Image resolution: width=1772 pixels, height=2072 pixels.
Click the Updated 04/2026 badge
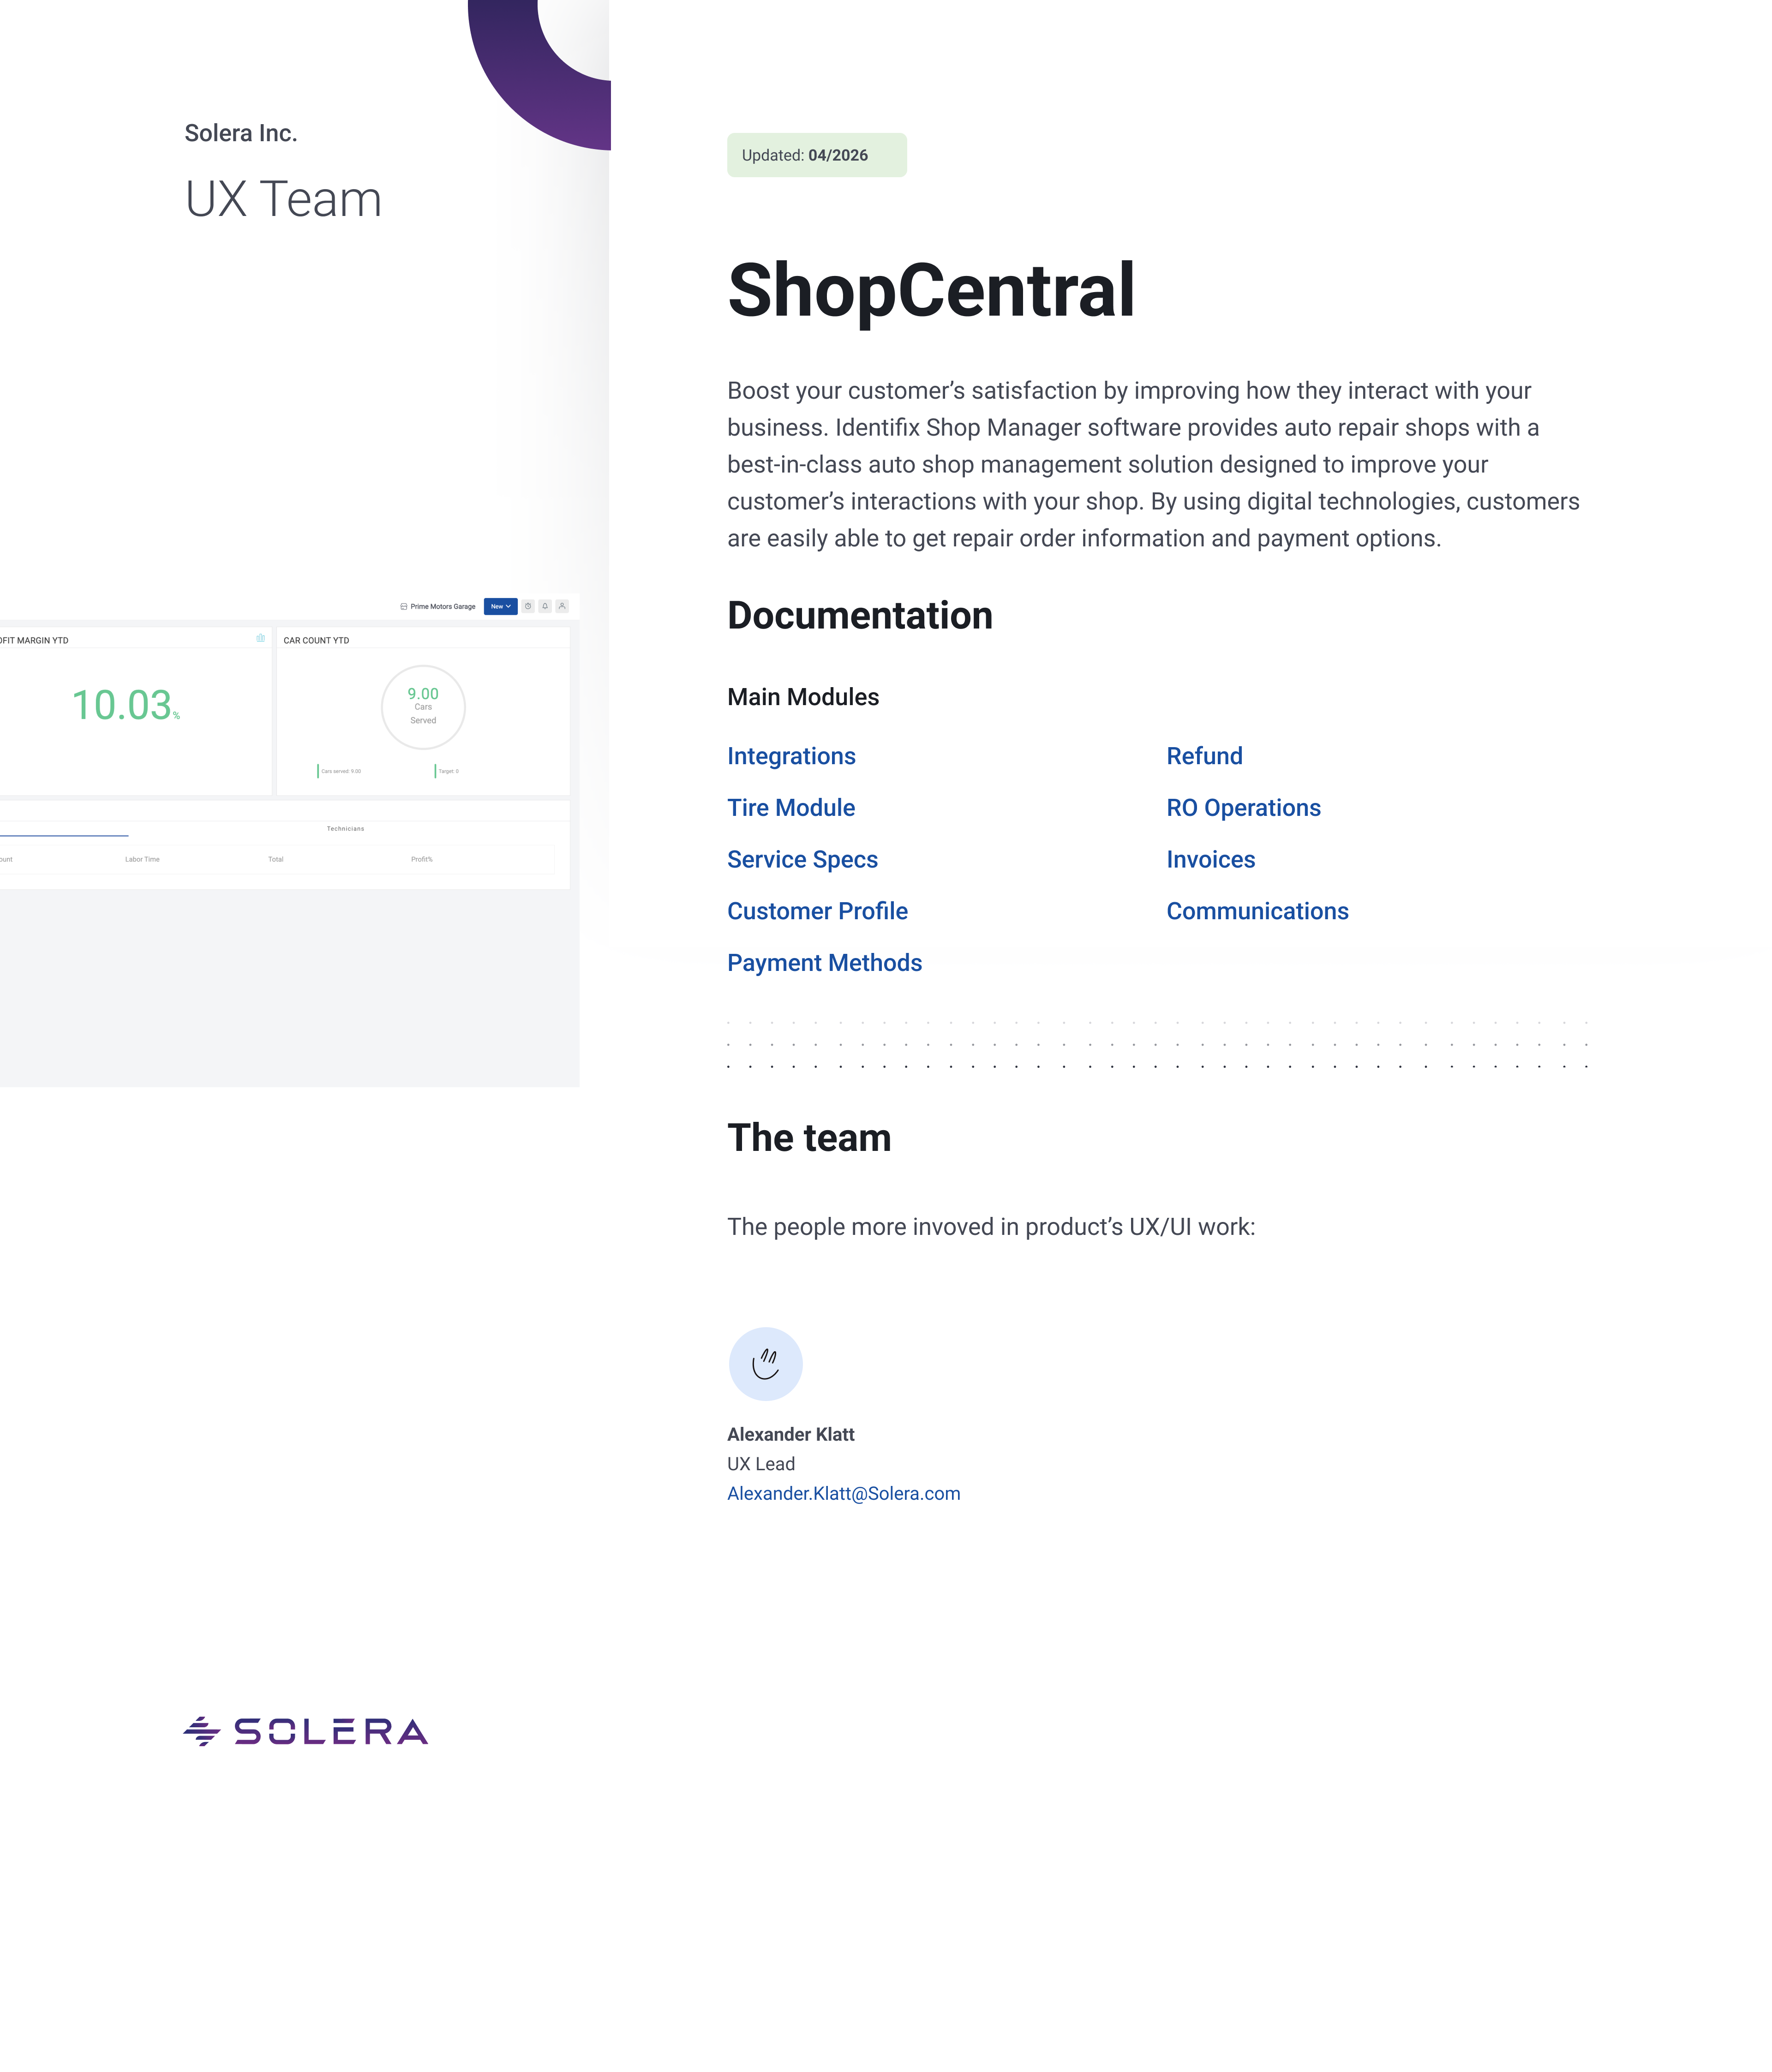coord(816,155)
